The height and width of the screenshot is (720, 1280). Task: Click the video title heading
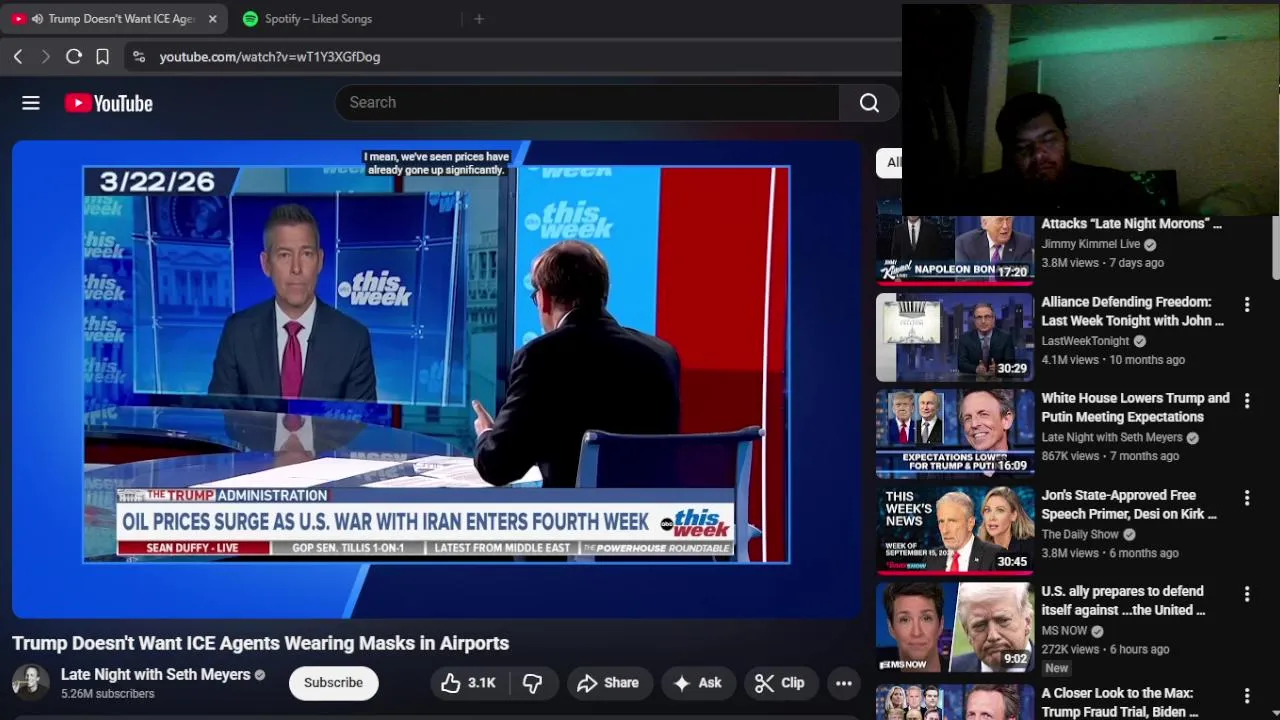(261, 643)
